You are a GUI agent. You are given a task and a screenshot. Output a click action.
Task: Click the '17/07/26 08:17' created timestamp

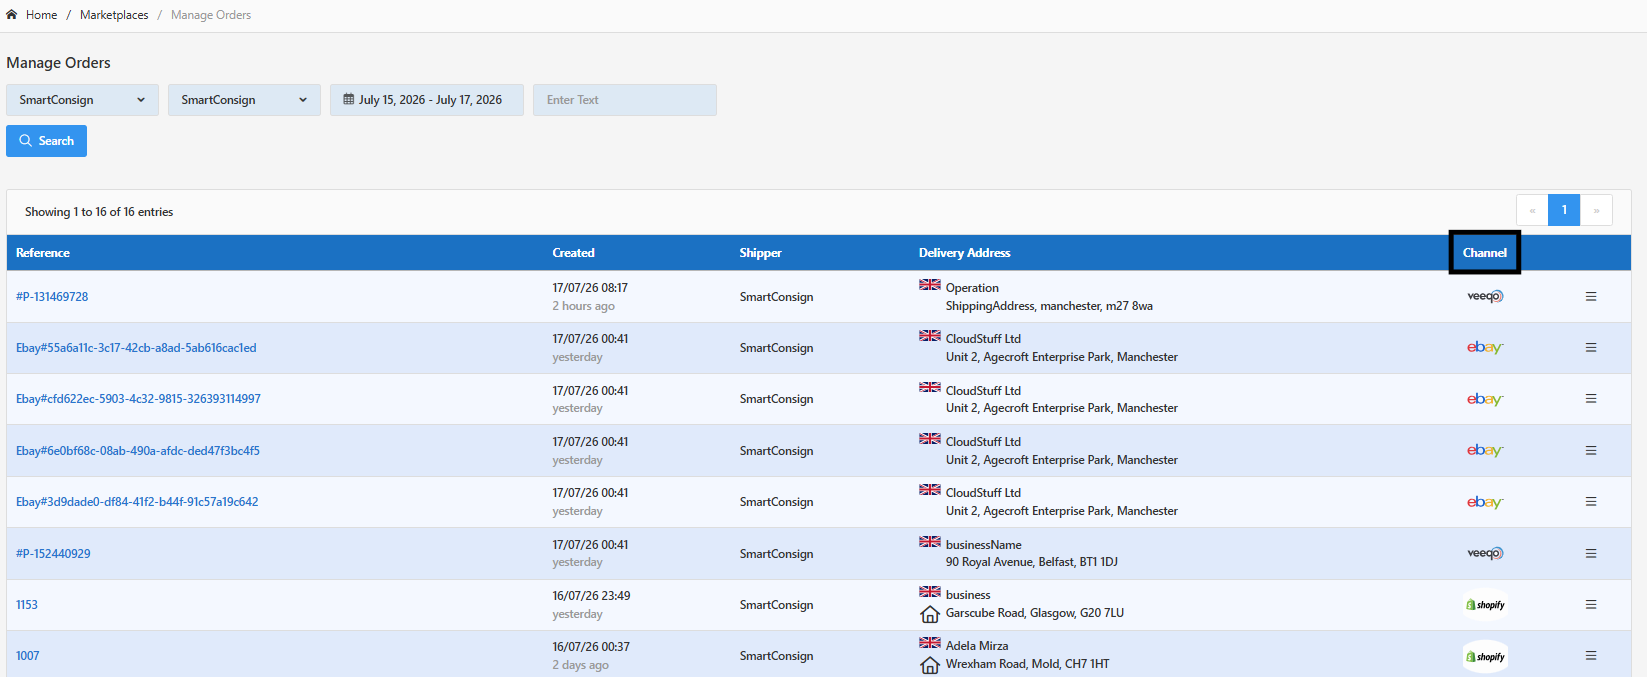[x=590, y=288]
